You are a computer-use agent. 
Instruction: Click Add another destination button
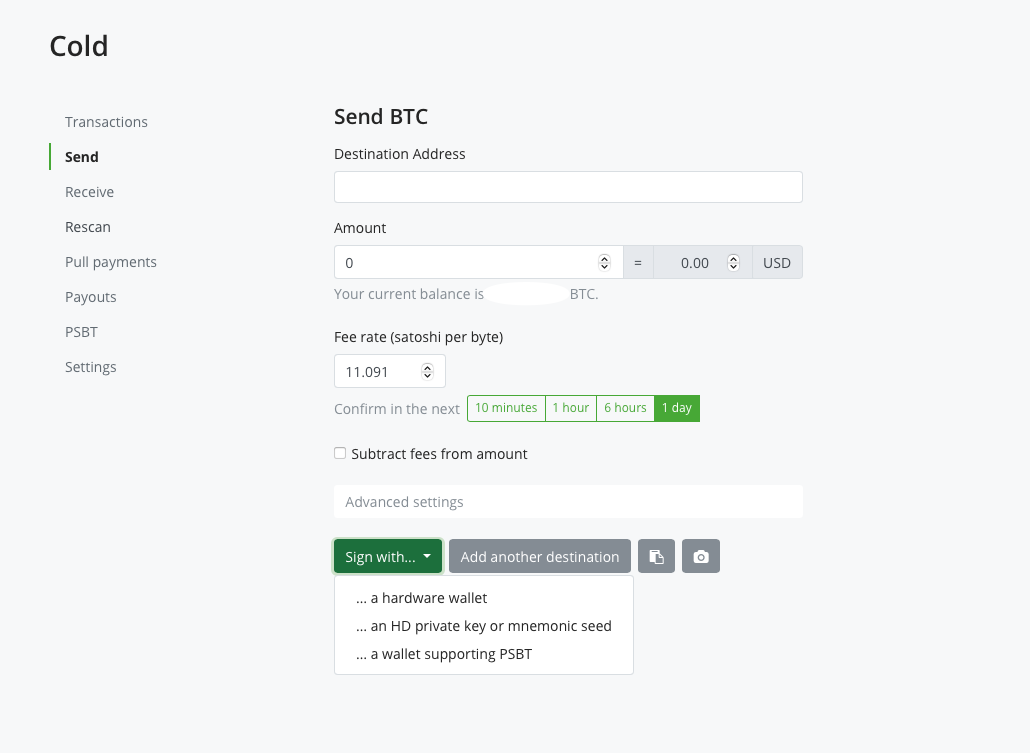(540, 557)
